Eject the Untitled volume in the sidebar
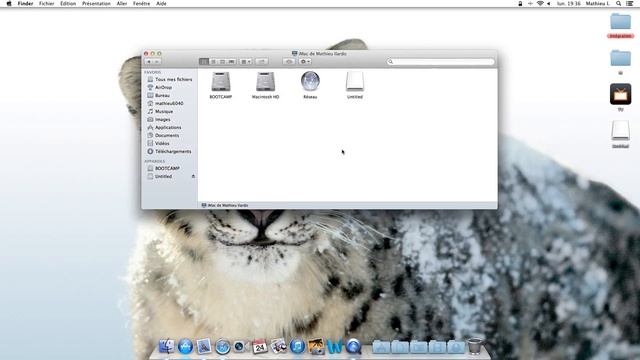 [193, 176]
